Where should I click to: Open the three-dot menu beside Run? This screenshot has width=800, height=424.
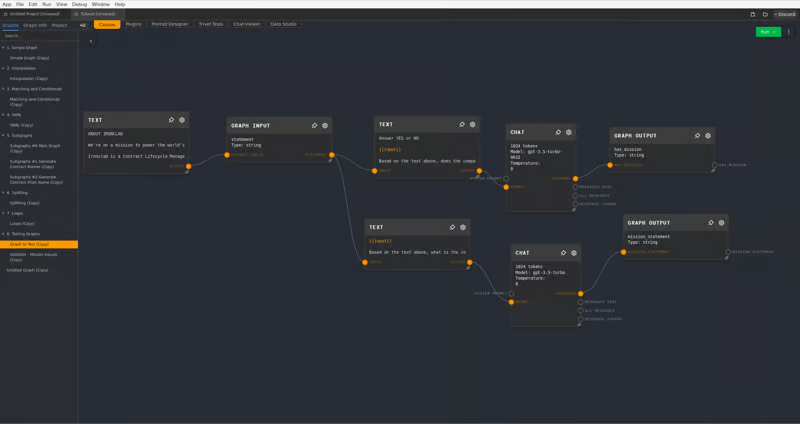789,32
